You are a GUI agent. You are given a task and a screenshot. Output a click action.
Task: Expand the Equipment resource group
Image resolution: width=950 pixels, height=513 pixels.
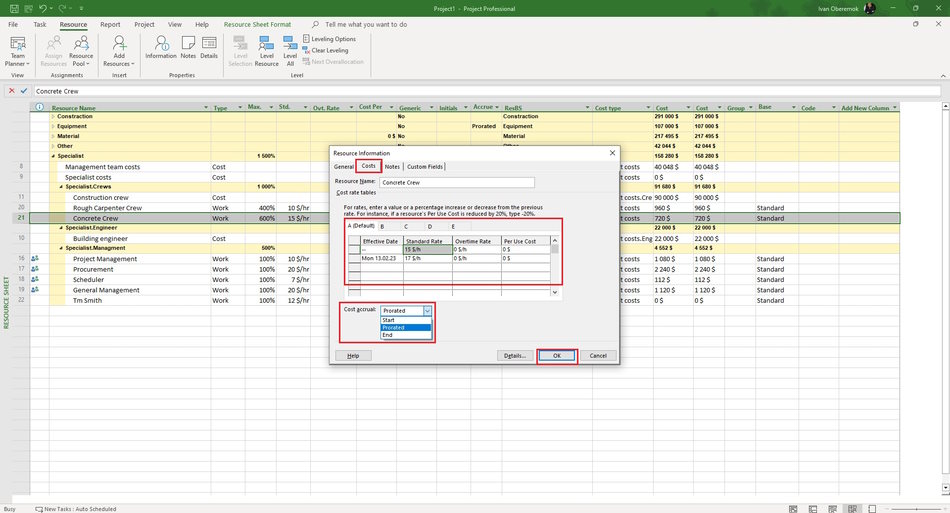pyautogui.click(x=53, y=126)
